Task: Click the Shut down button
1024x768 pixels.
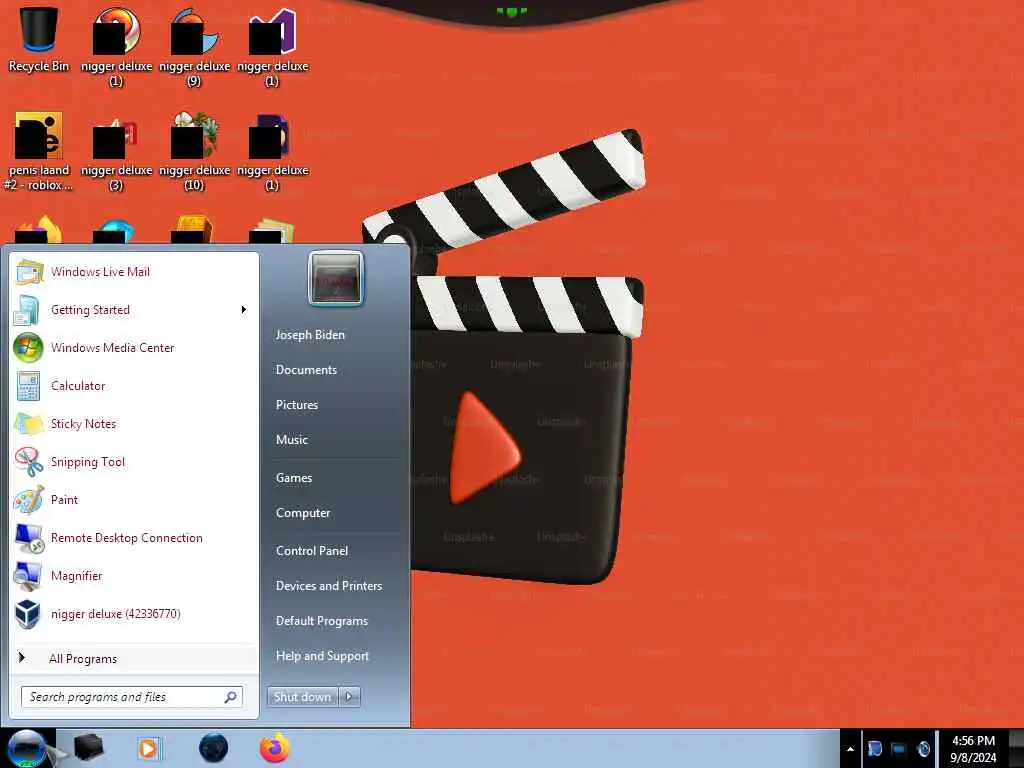Action: [302, 697]
